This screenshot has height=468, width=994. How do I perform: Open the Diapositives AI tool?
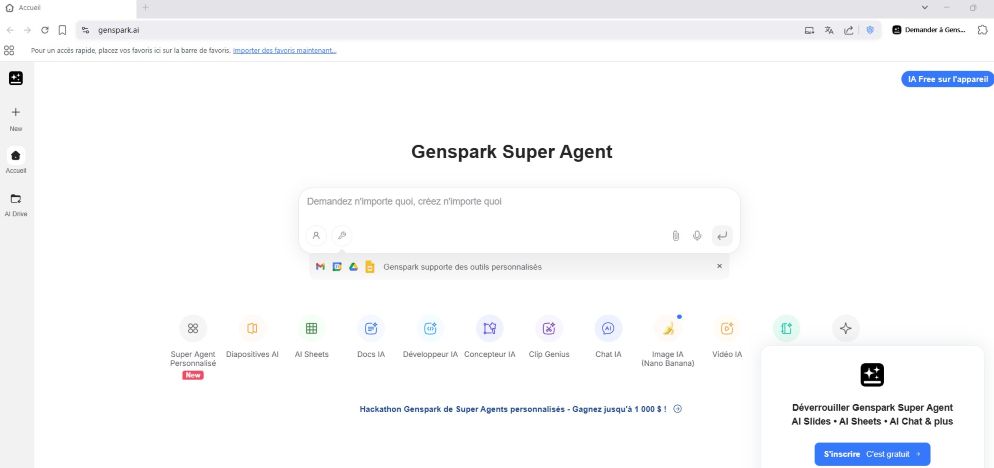click(252, 329)
